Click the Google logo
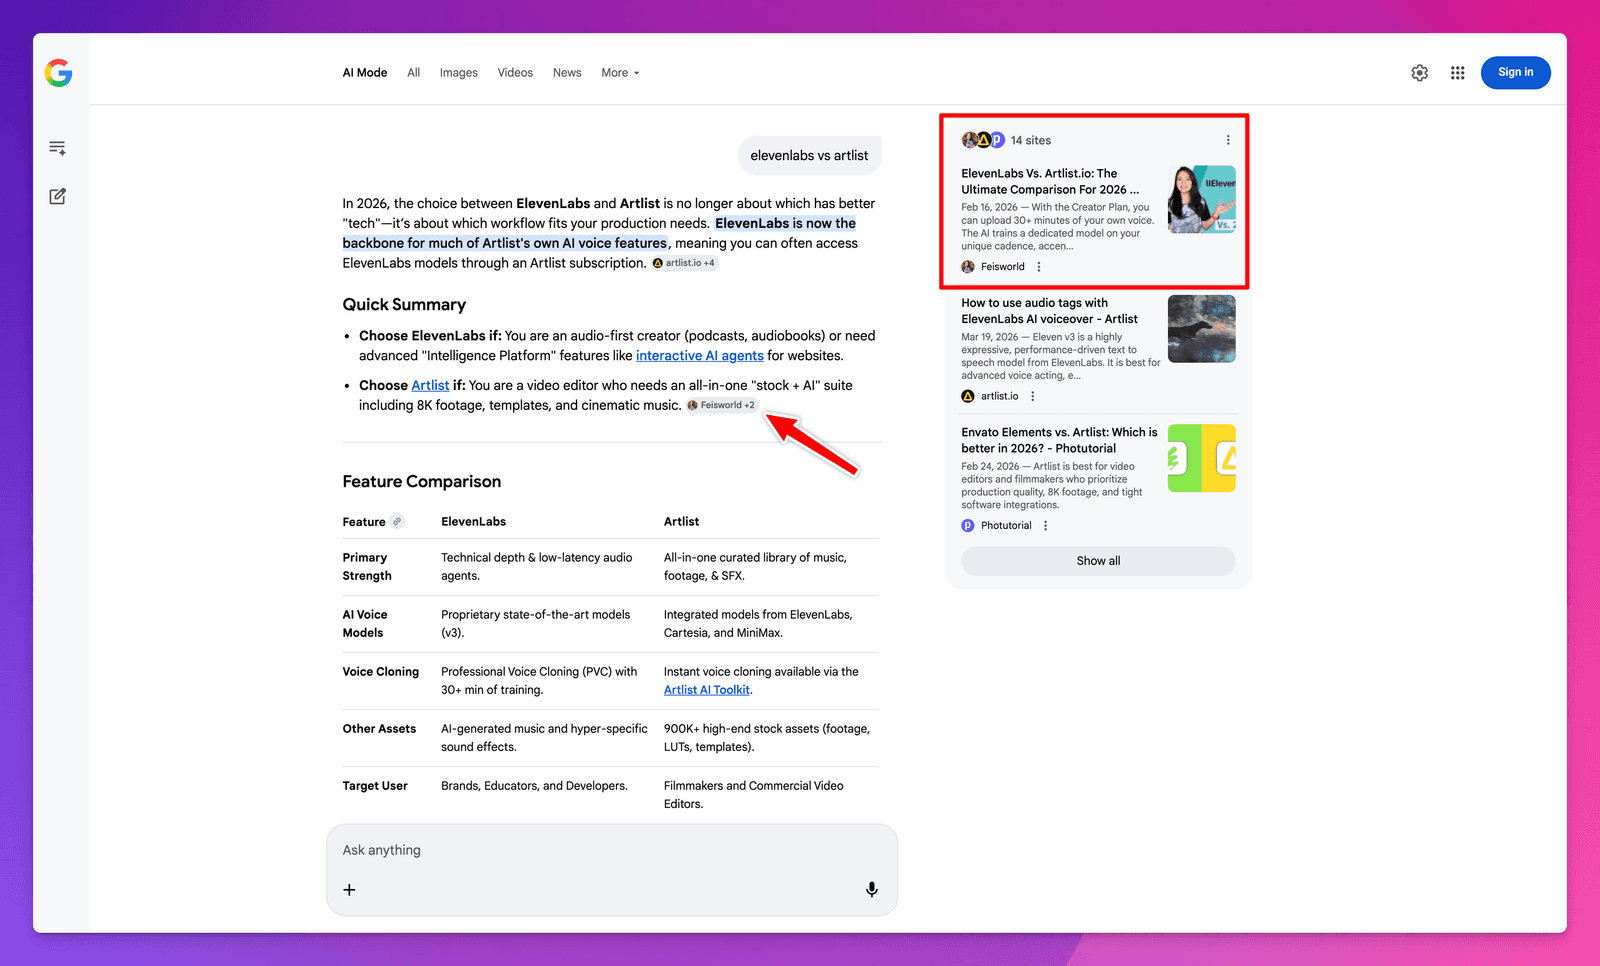 tap(58, 73)
